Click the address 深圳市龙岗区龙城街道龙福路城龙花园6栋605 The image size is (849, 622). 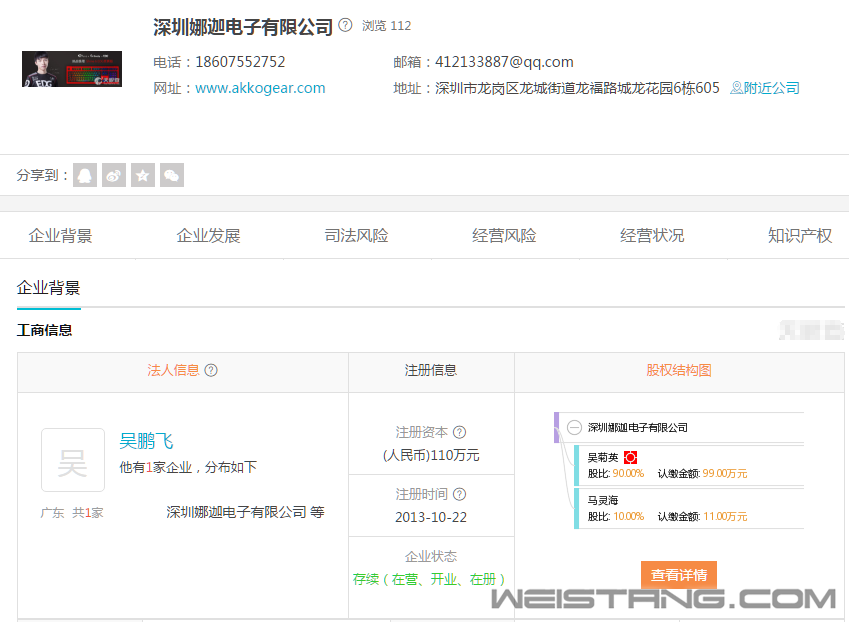(577, 88)
